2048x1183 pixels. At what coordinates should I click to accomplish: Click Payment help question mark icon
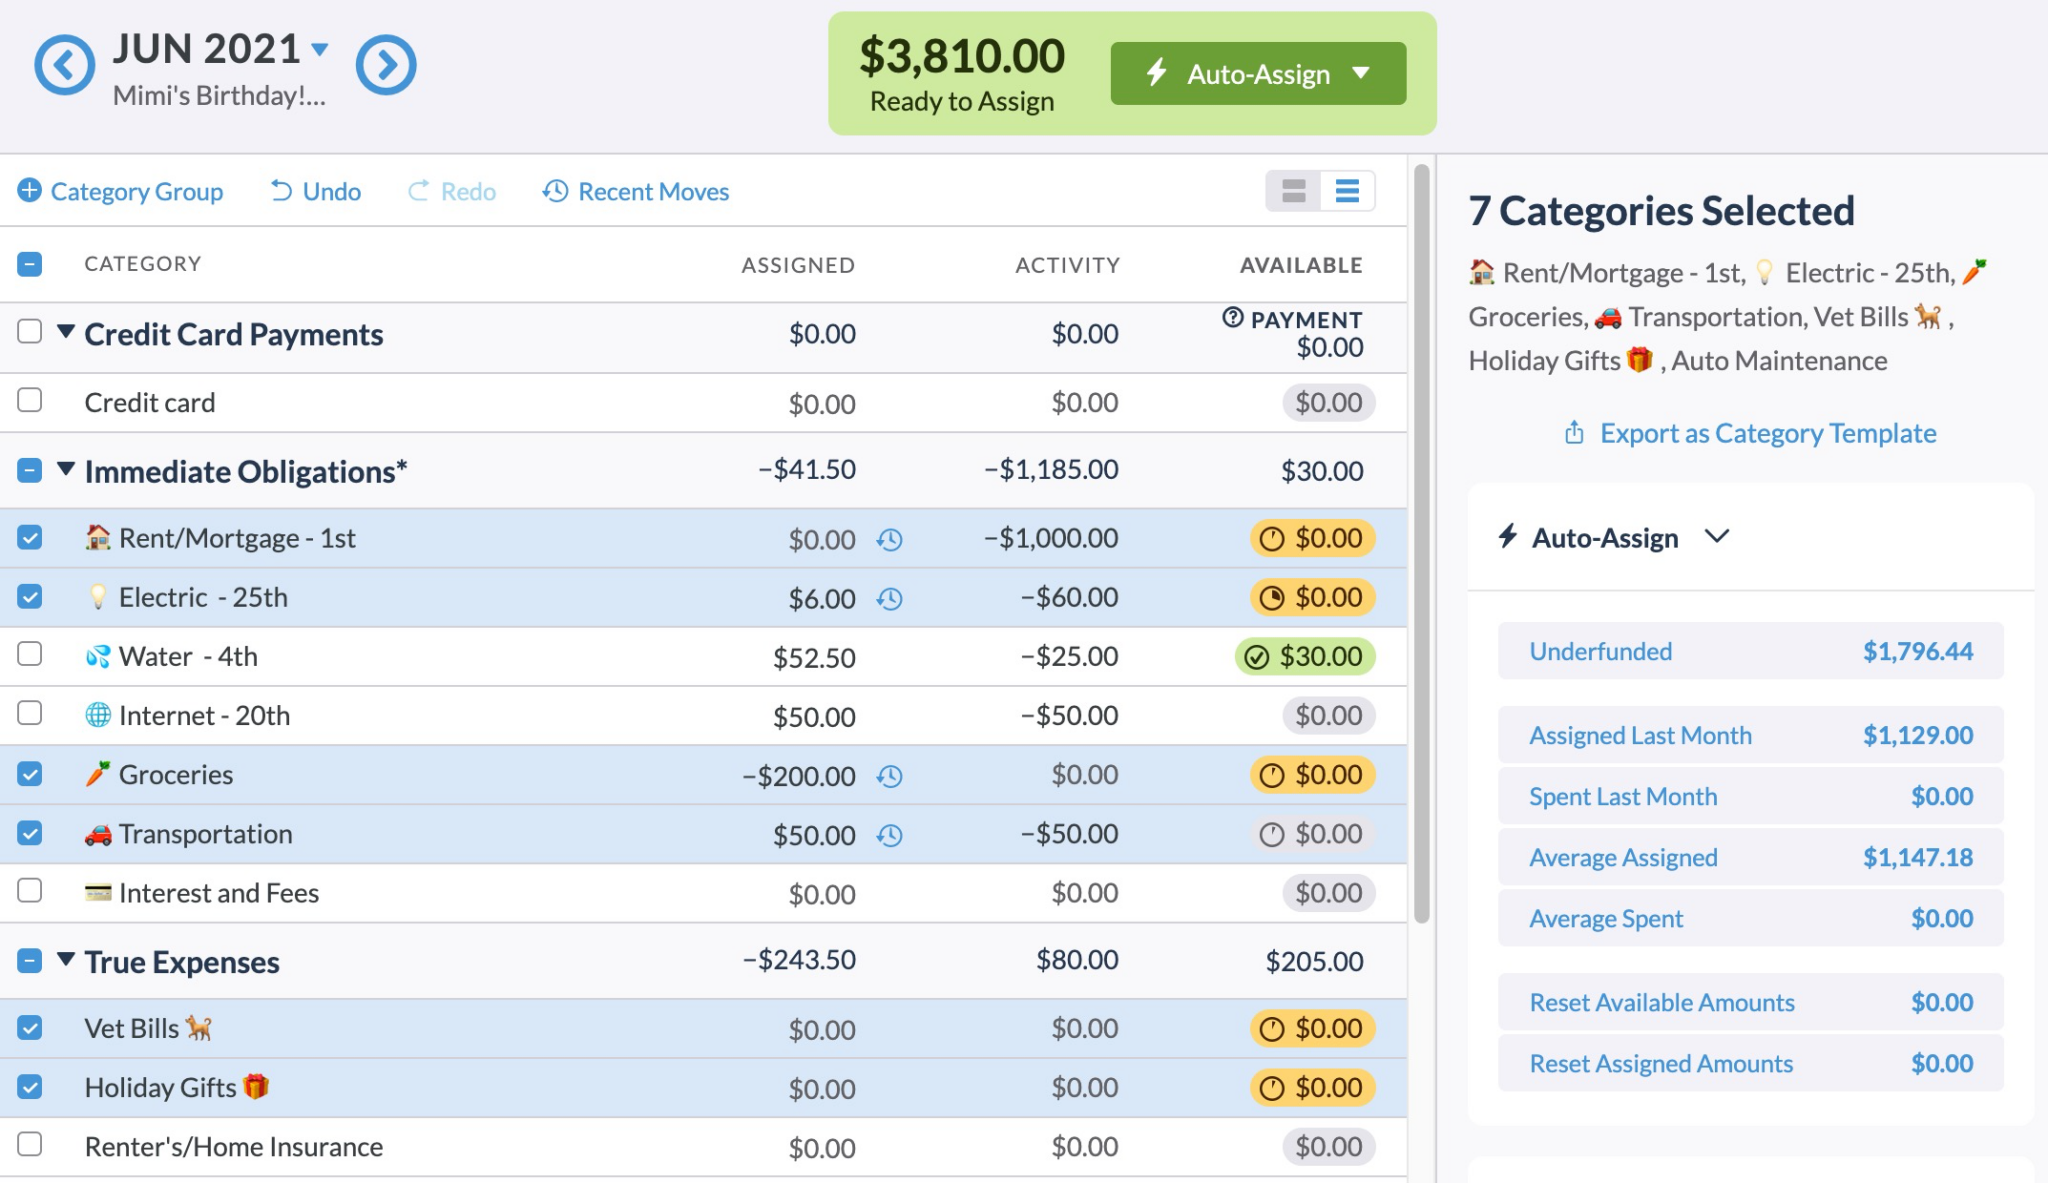(x=1233, y=318)
